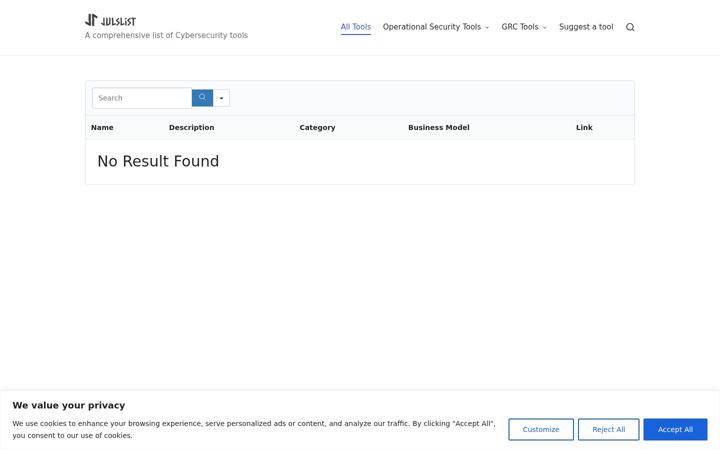Screen dimensions: 720x450
Task: Accept All cookies
Action: pos(675,429)
